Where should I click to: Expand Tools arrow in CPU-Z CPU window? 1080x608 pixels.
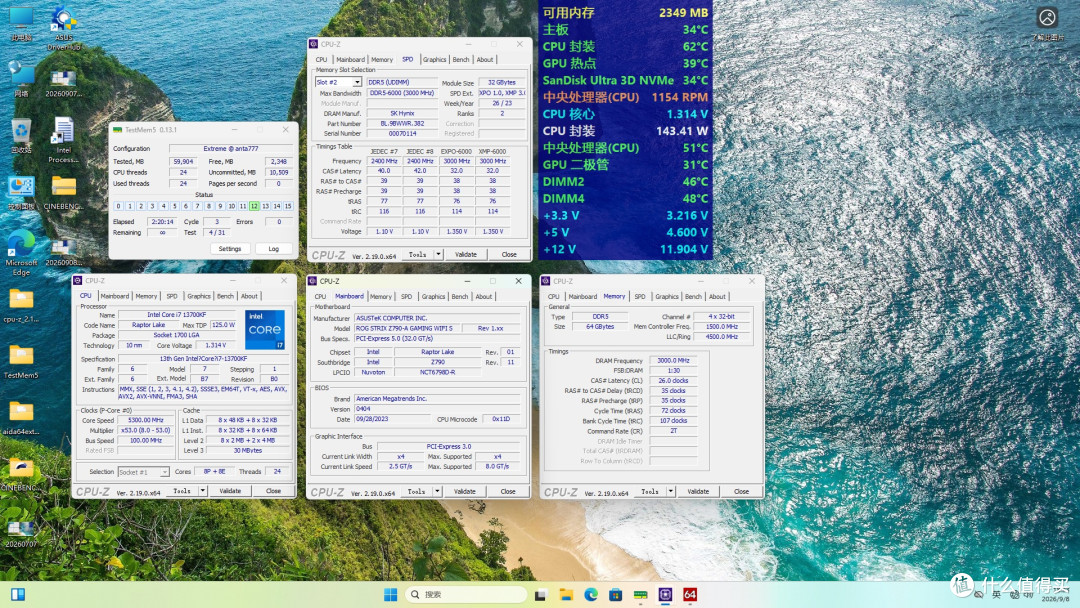202,491
